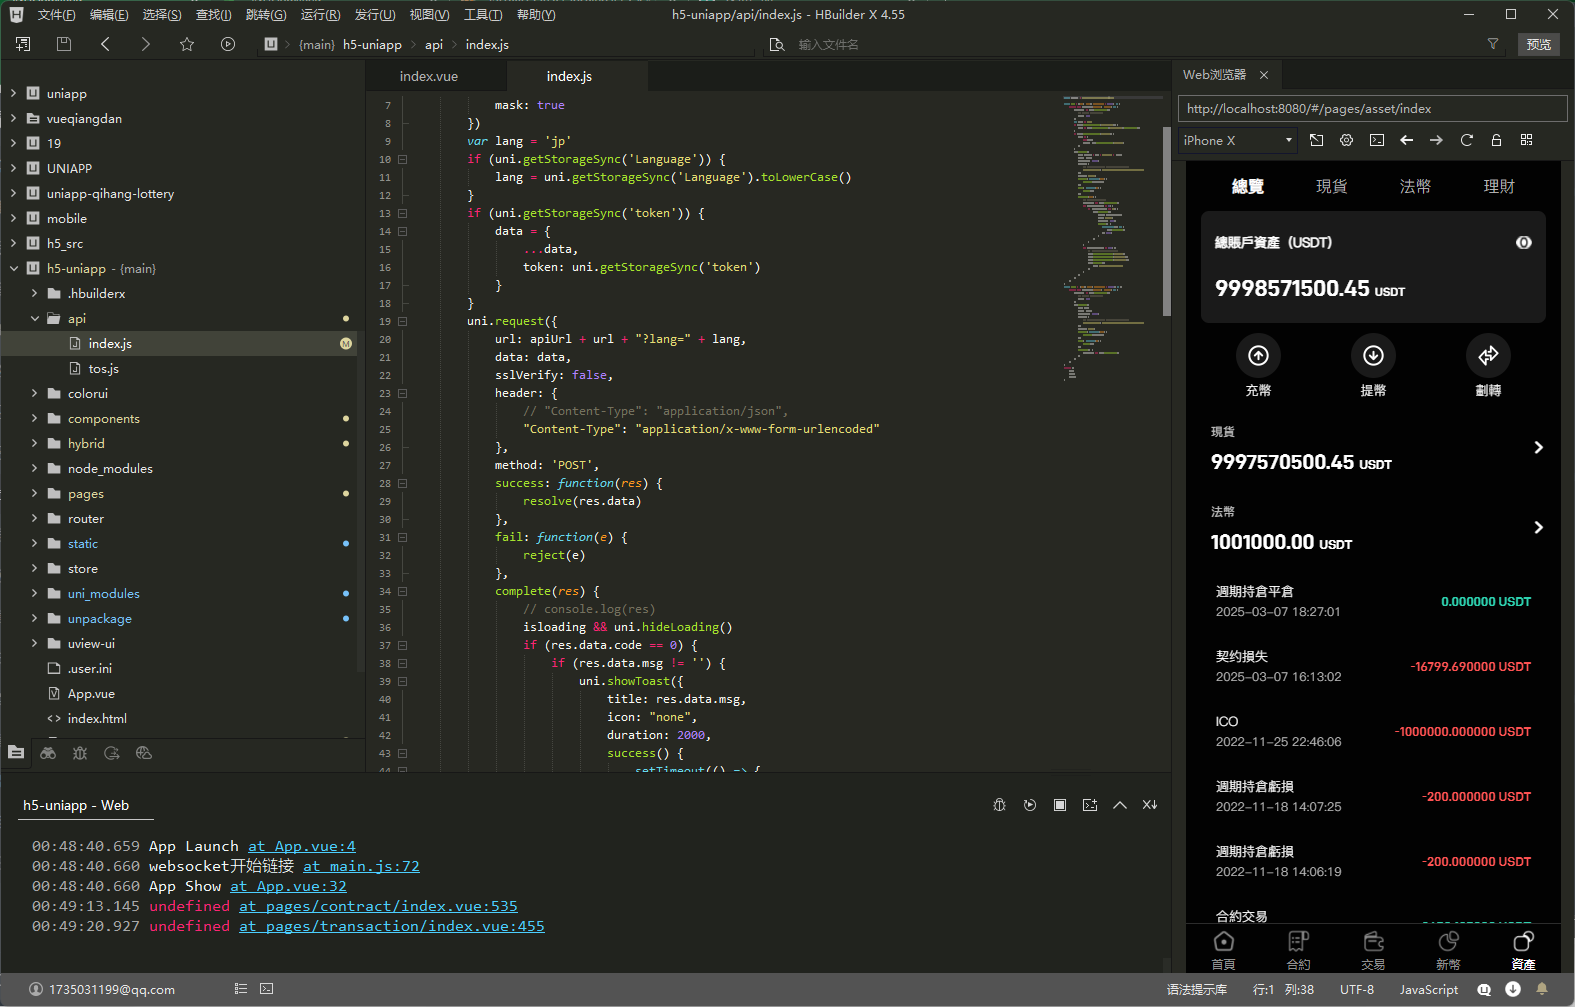Click the 预览 preview button
Screen dimensions: 1575x1007
1539,44
